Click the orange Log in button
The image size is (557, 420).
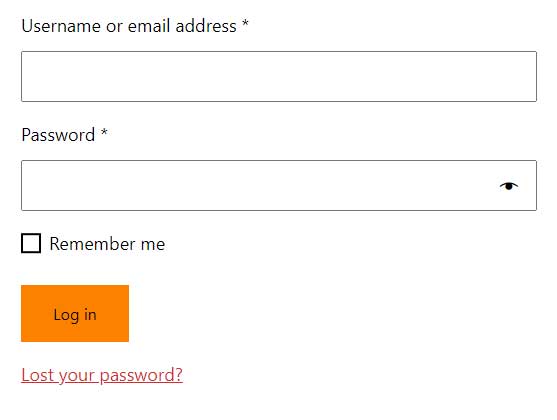click(x=75, y=313)
